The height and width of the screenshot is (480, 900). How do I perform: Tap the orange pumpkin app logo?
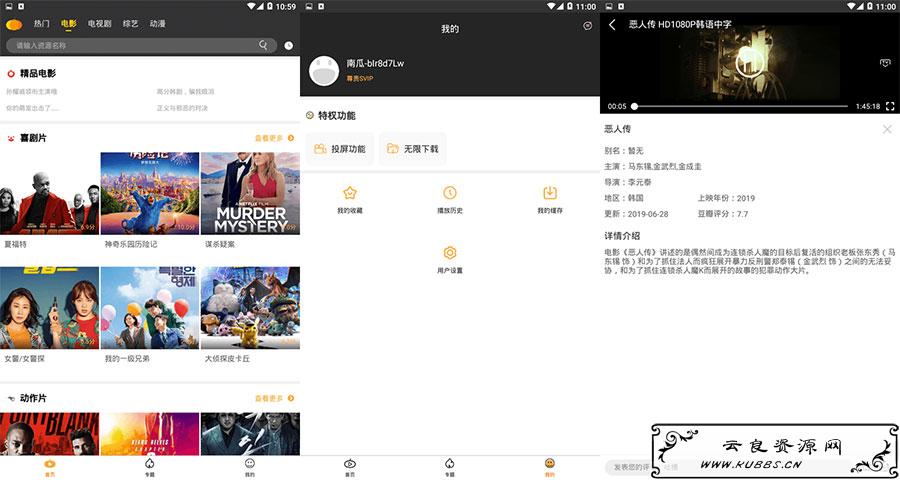pyautogui.click(x=14, y=25)
